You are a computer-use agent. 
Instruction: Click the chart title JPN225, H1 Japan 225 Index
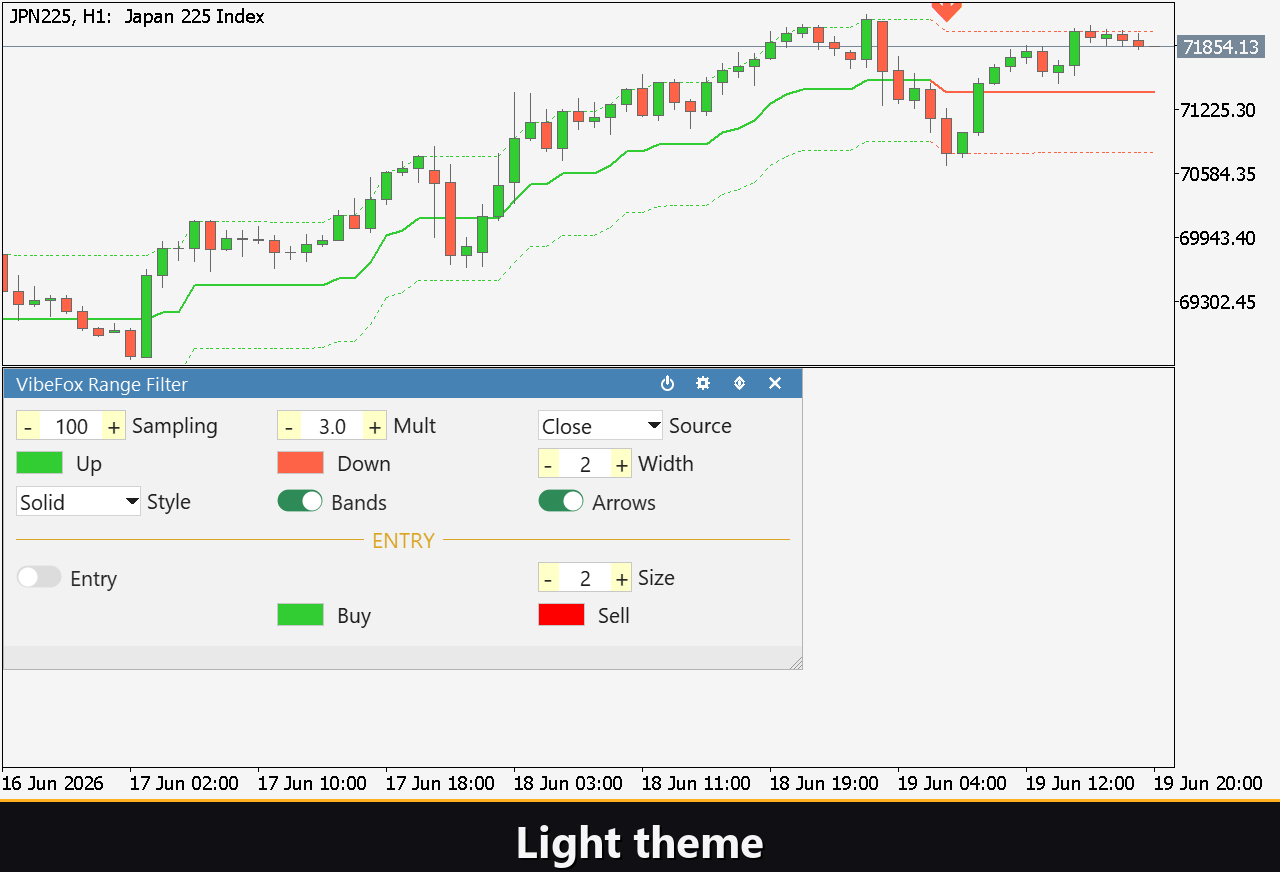[137, 16]
